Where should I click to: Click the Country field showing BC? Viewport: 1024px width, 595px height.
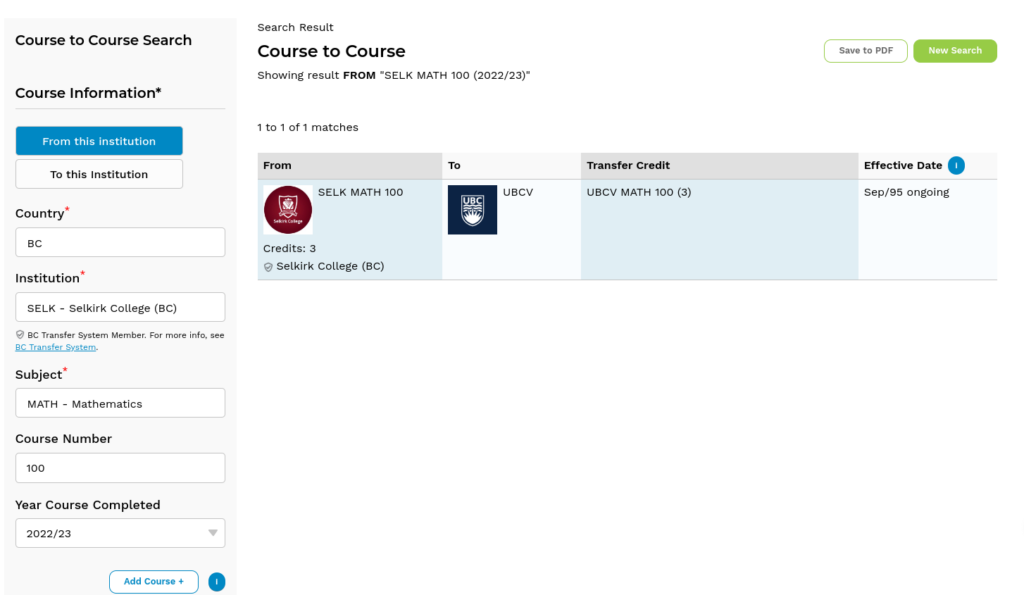[120, 243]
